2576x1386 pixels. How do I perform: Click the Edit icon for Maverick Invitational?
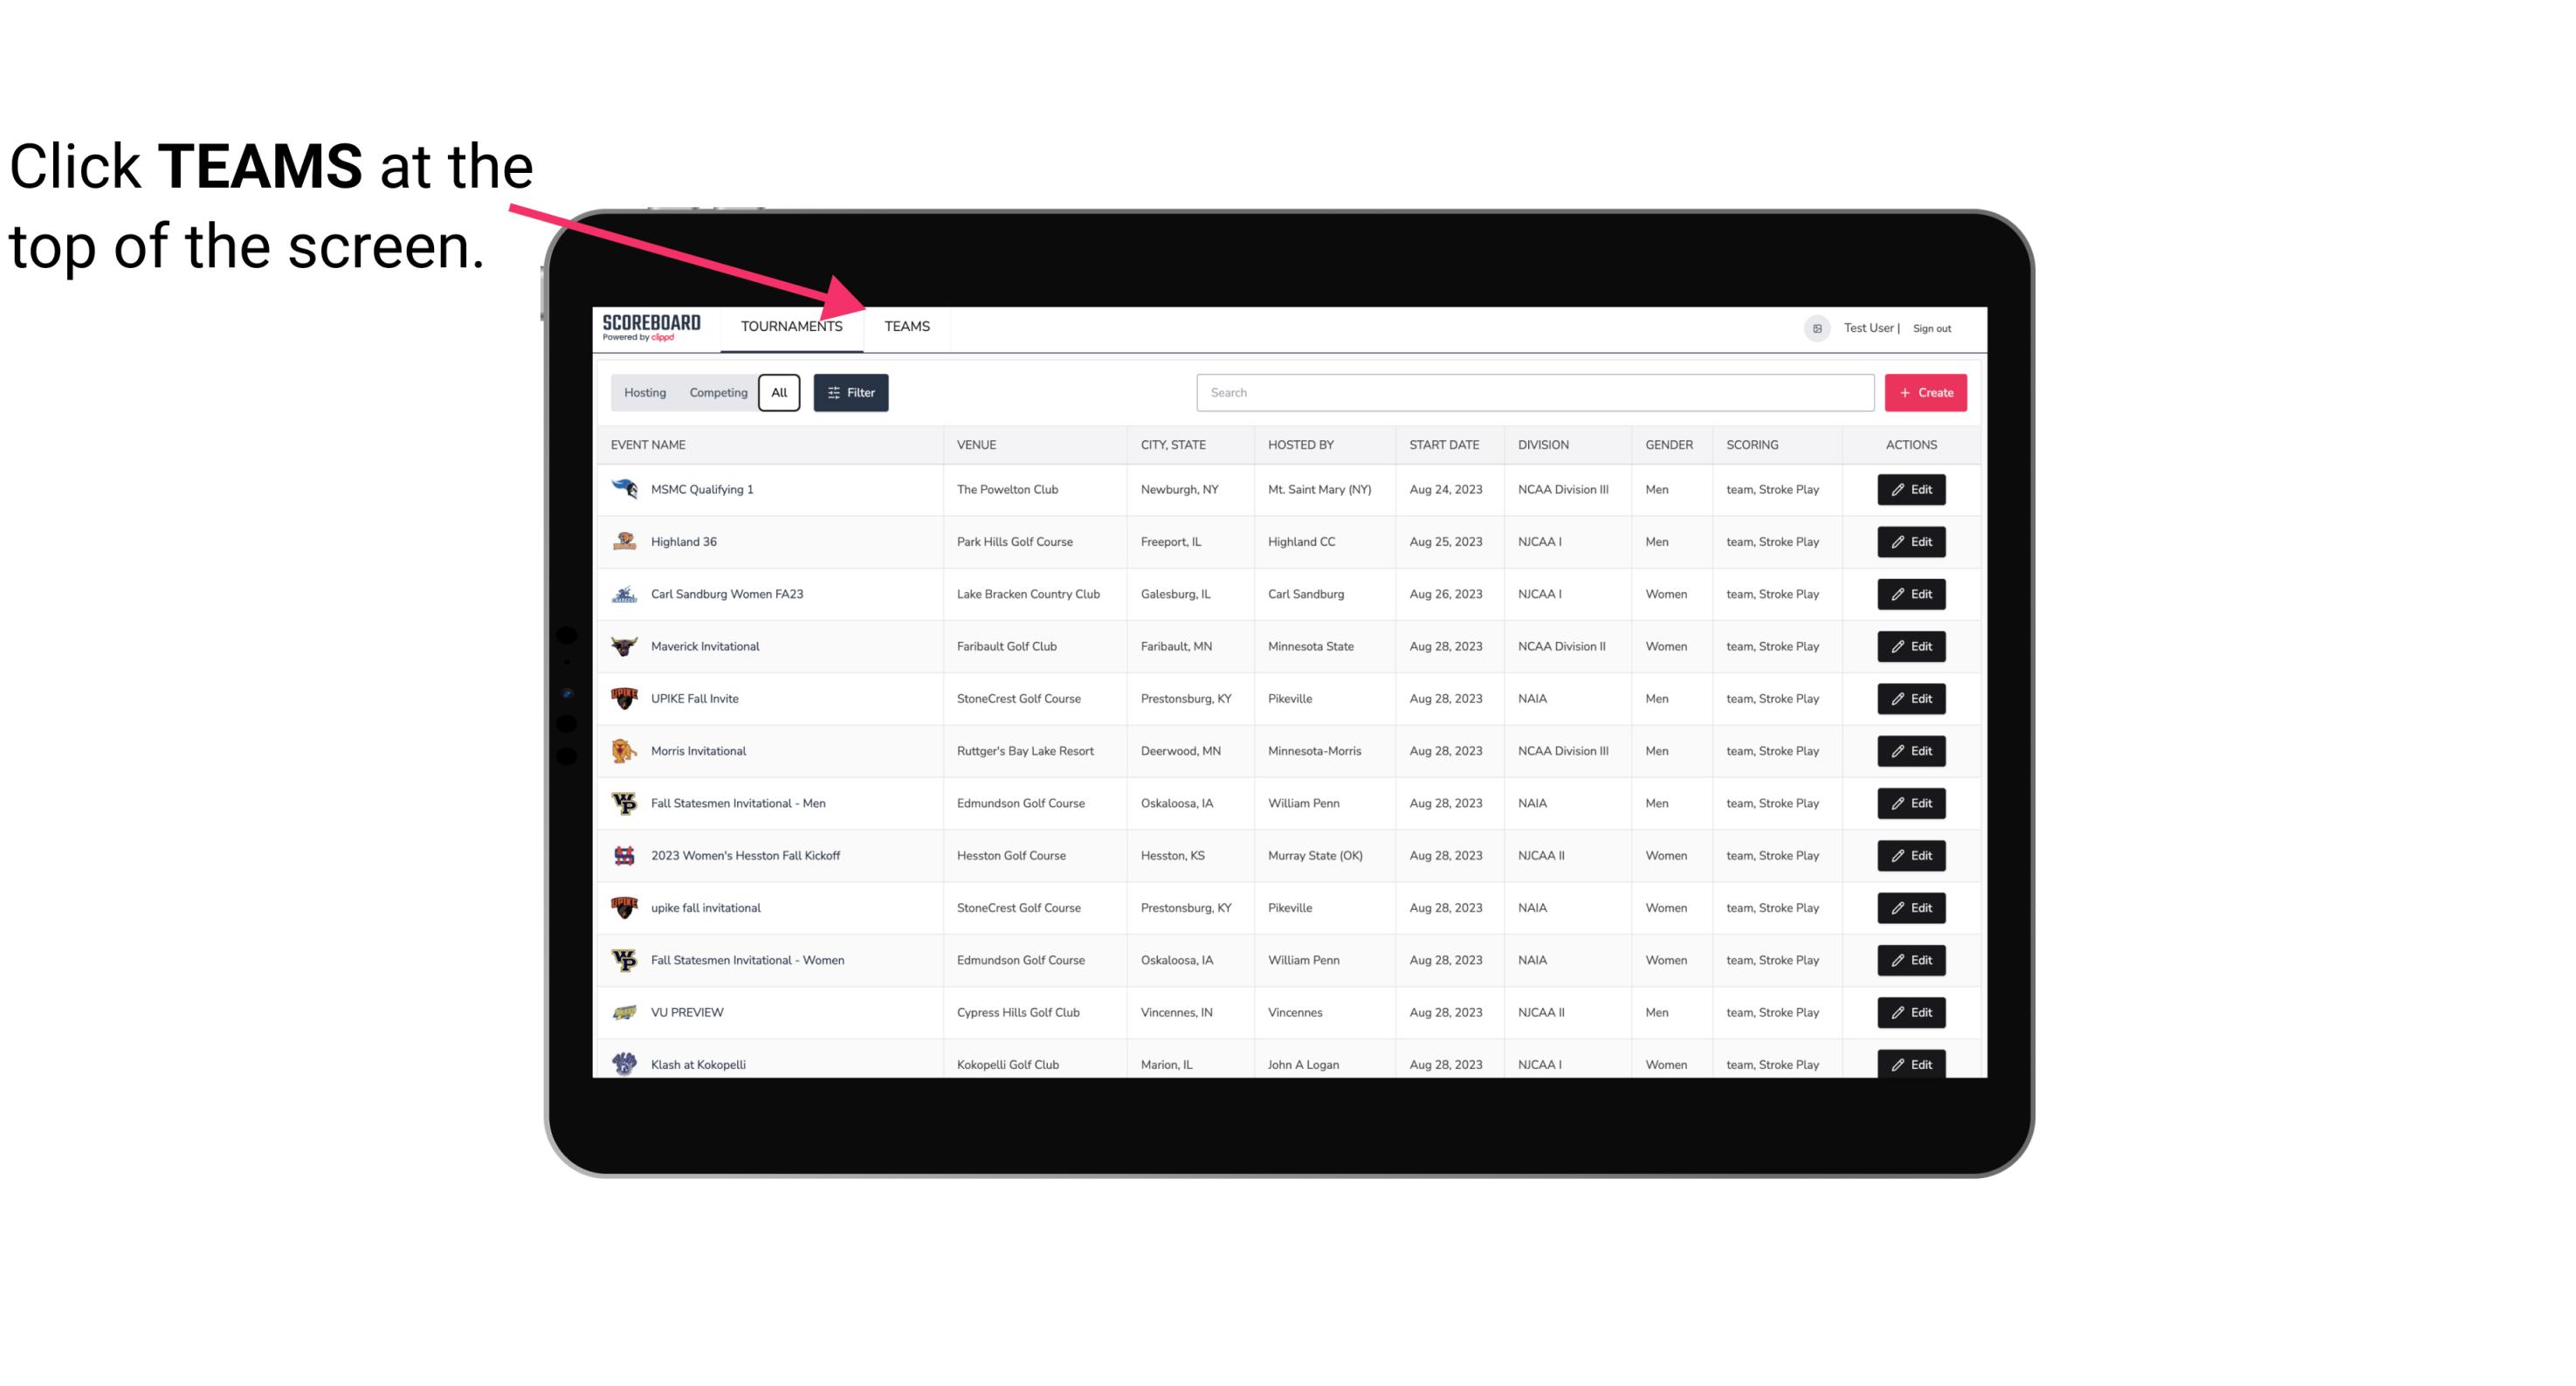(x=1911, y=645)
